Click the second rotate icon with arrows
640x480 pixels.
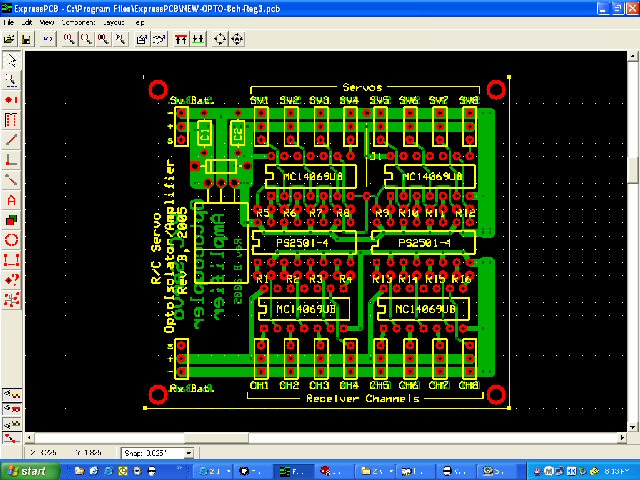click(237, 39)
